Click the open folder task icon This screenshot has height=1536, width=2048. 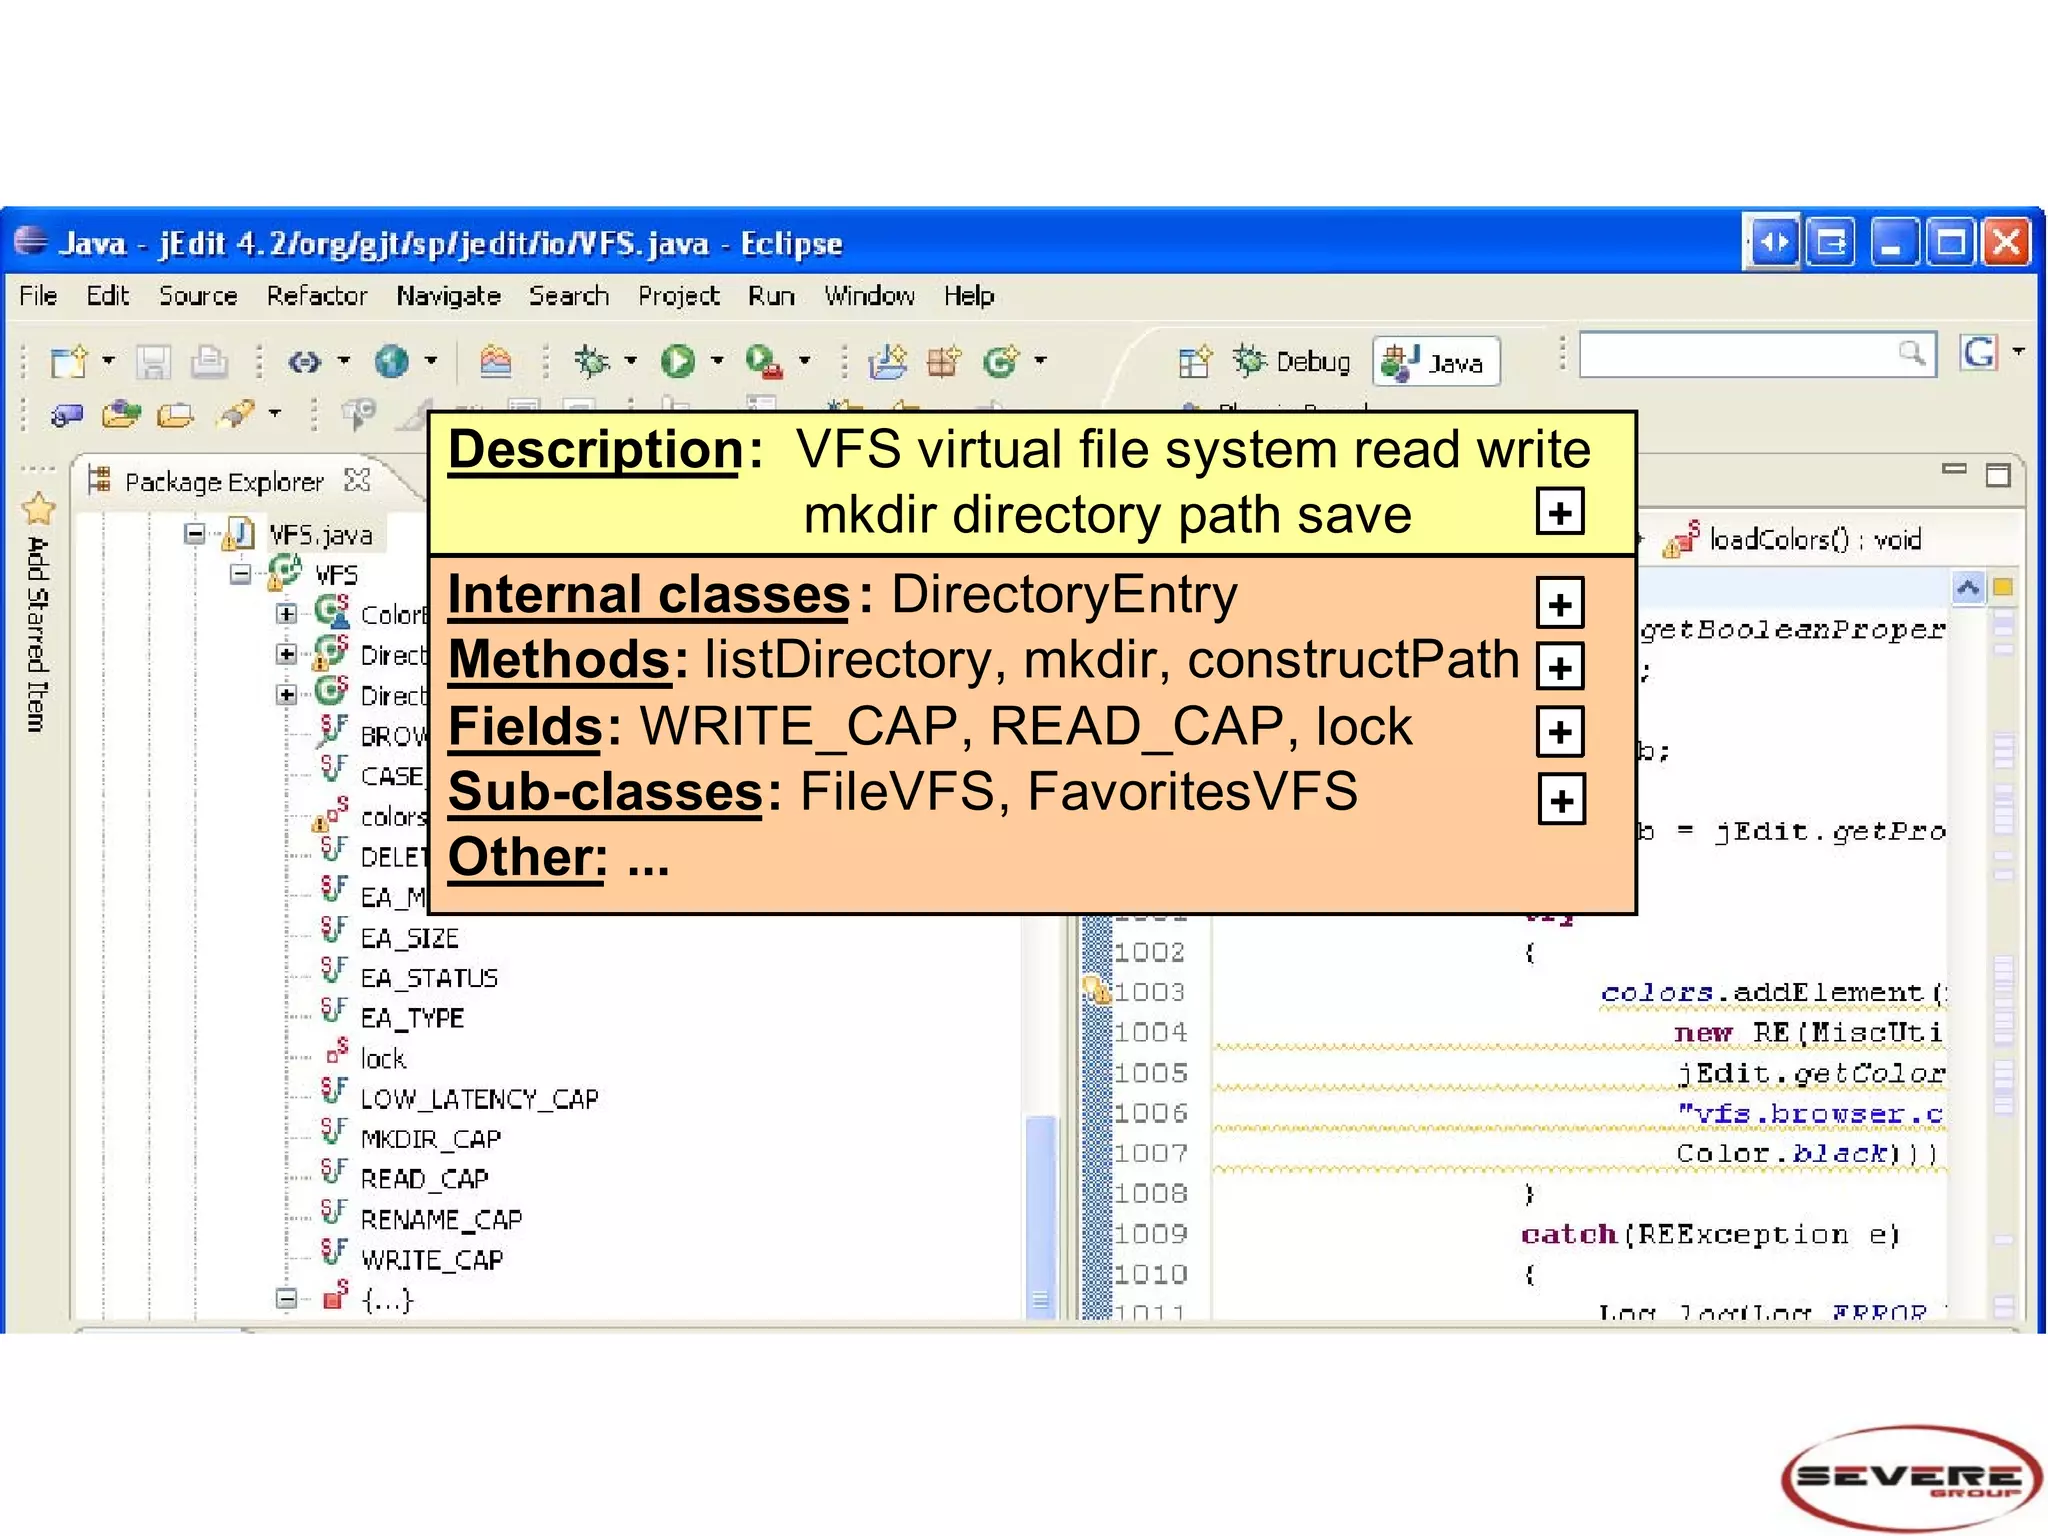(176, 414)
